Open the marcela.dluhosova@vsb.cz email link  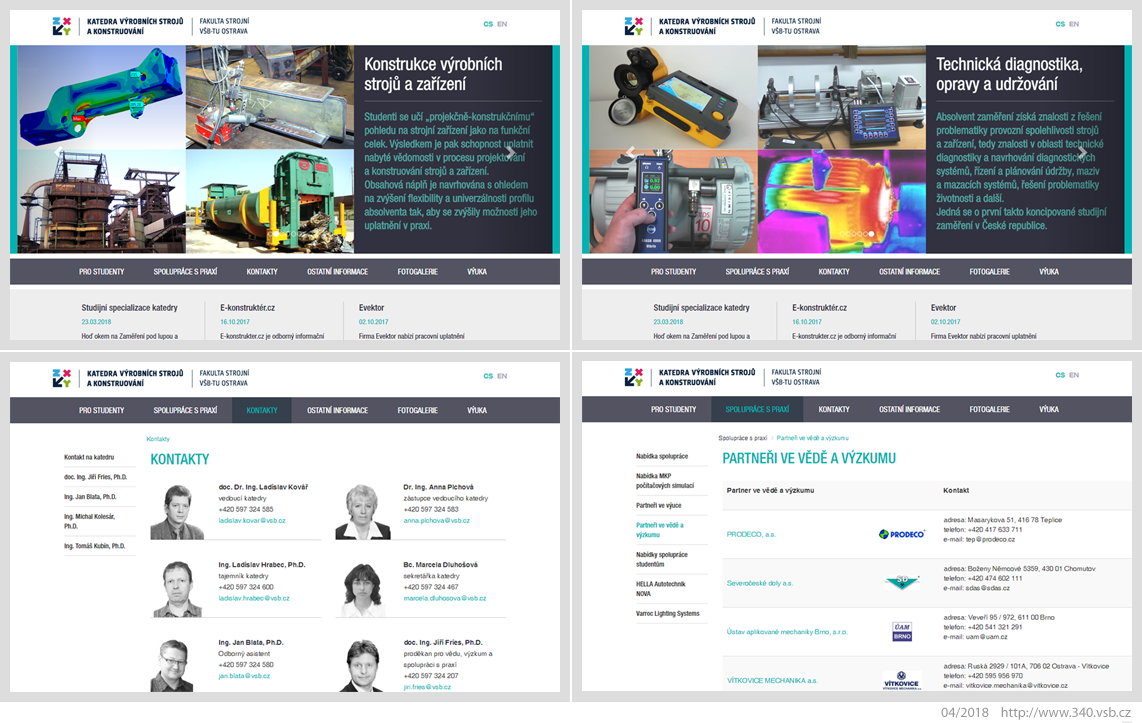[x=445, y=598]
